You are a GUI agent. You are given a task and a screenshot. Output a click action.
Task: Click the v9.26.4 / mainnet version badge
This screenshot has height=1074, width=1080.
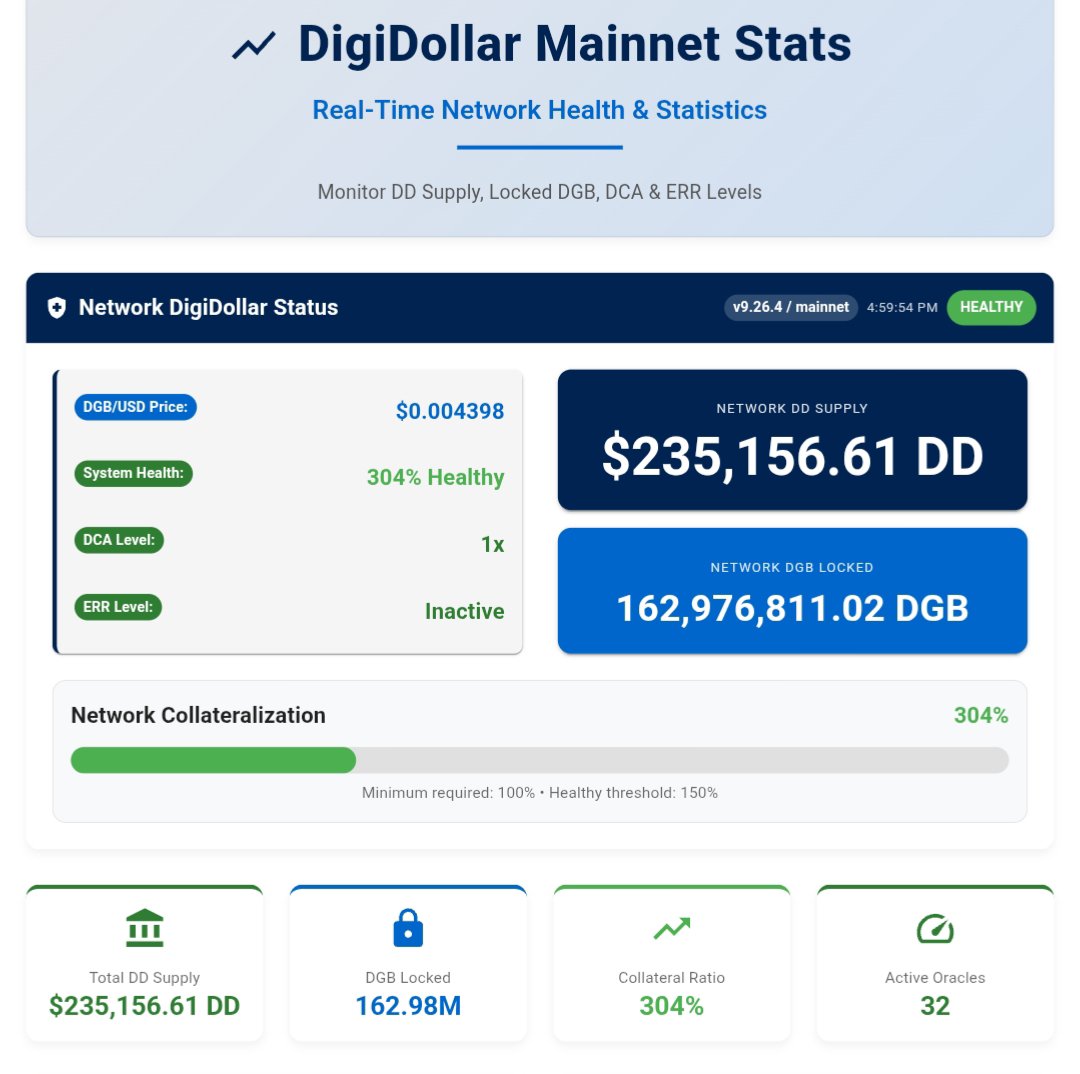click(791, 307)
